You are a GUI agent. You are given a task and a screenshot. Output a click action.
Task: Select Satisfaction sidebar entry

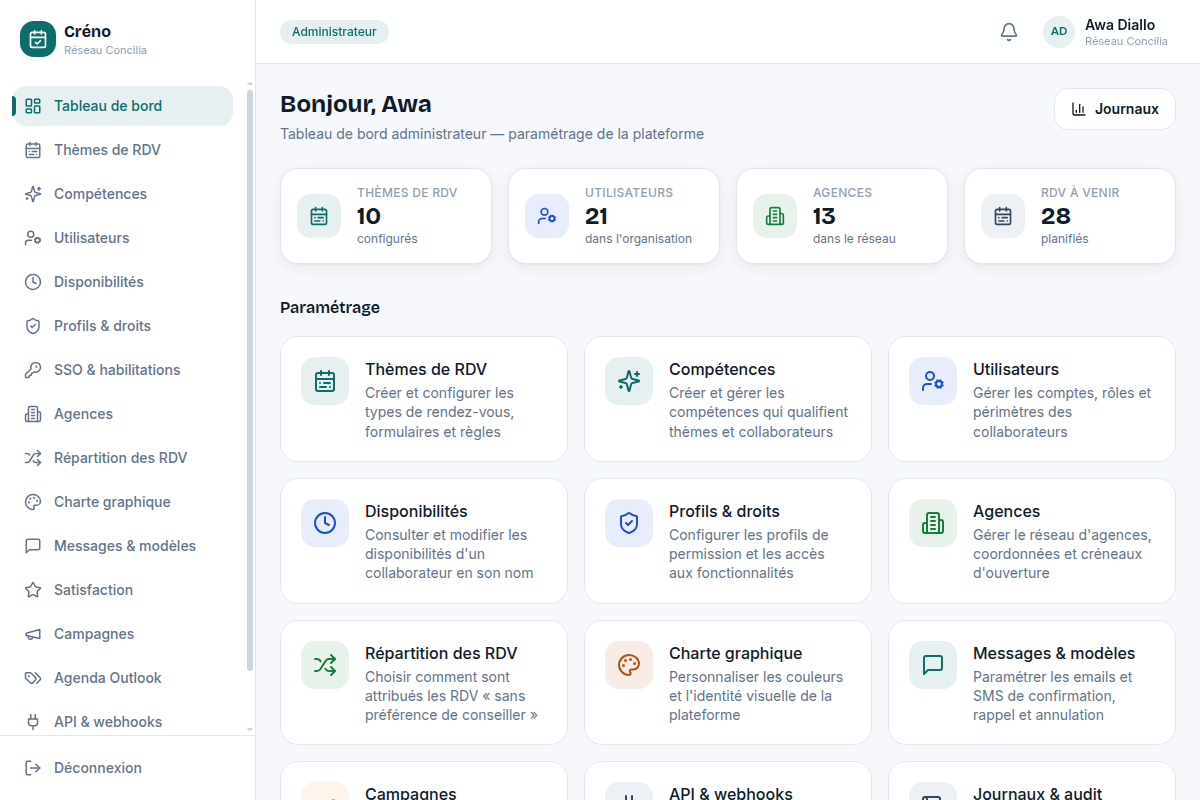(x=122, y=590)
